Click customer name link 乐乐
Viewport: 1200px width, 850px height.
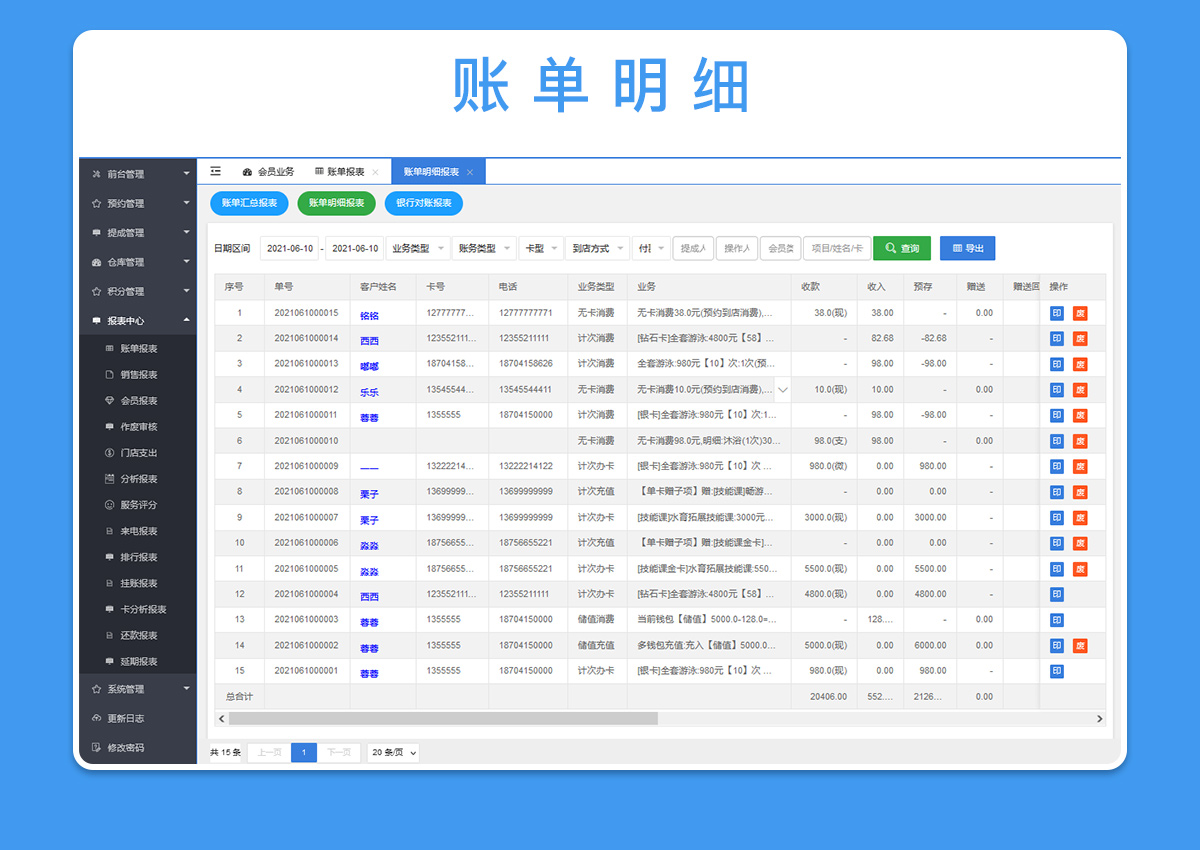click(370, 392)
